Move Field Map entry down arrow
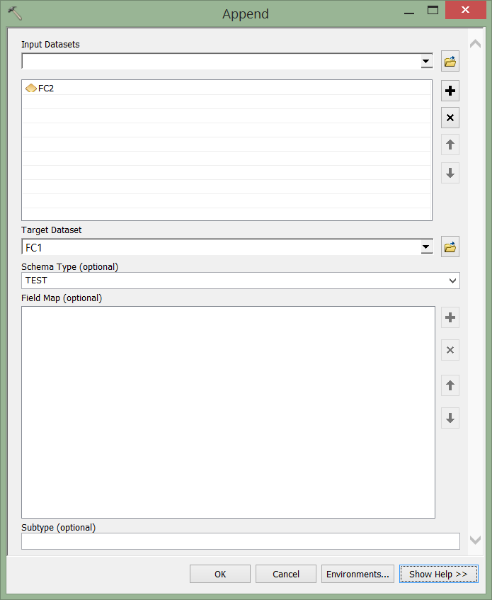The image size is (492, 600). tap(450, 418)
